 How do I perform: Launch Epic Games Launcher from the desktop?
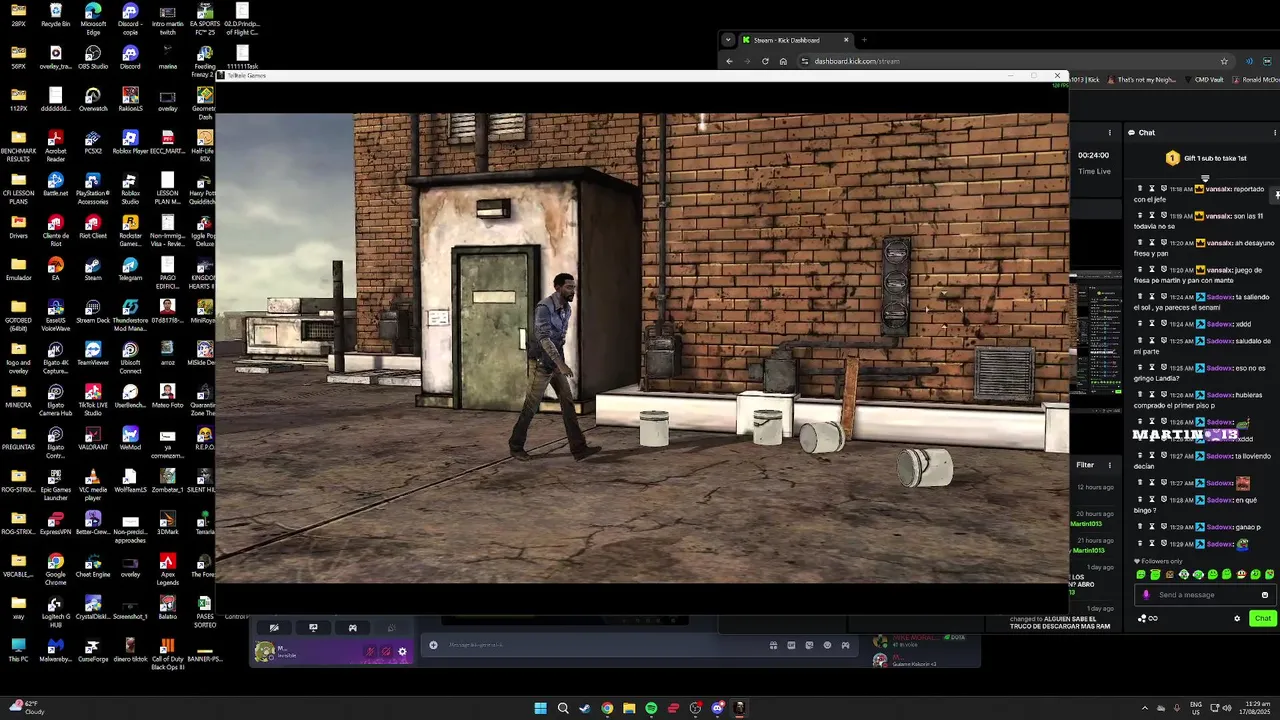pyautogui.click(x=56, y=484)
